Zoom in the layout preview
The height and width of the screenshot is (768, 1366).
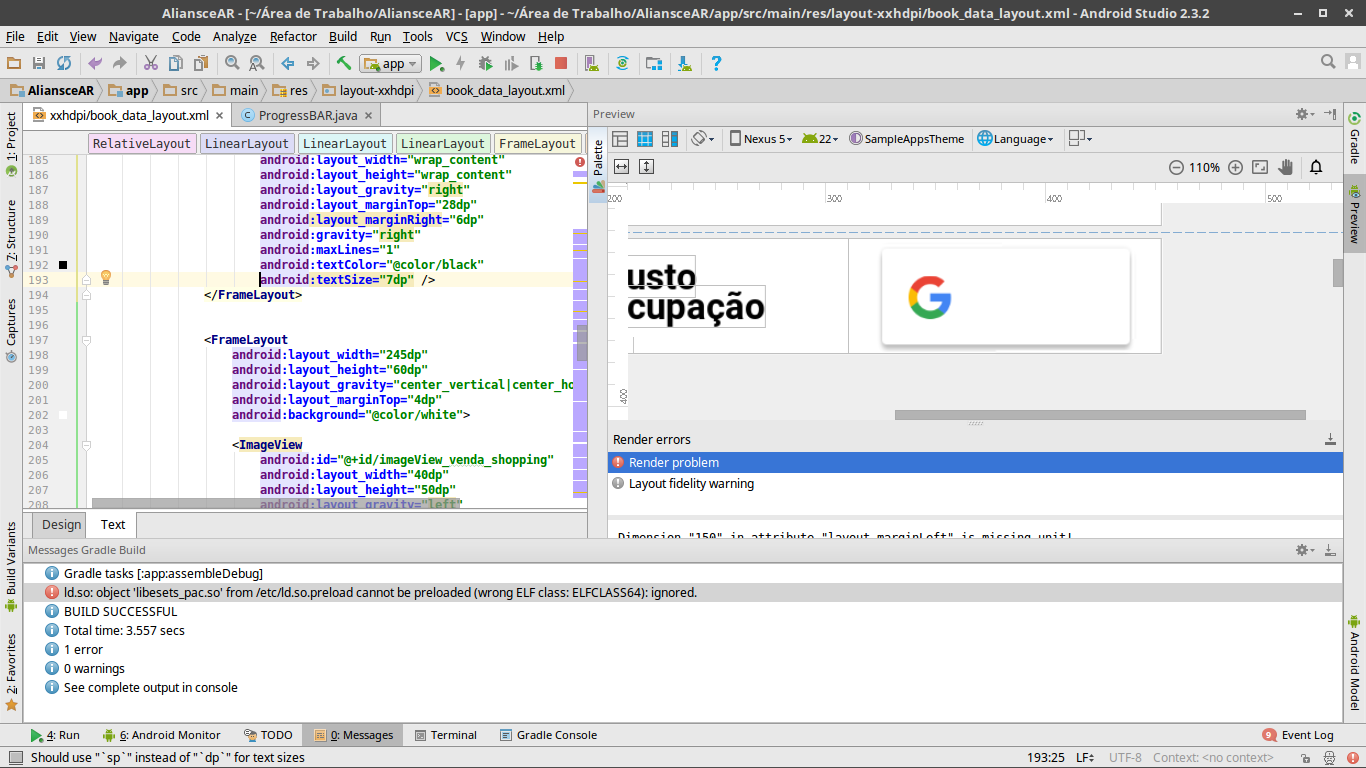click(x=1235, y=167)
